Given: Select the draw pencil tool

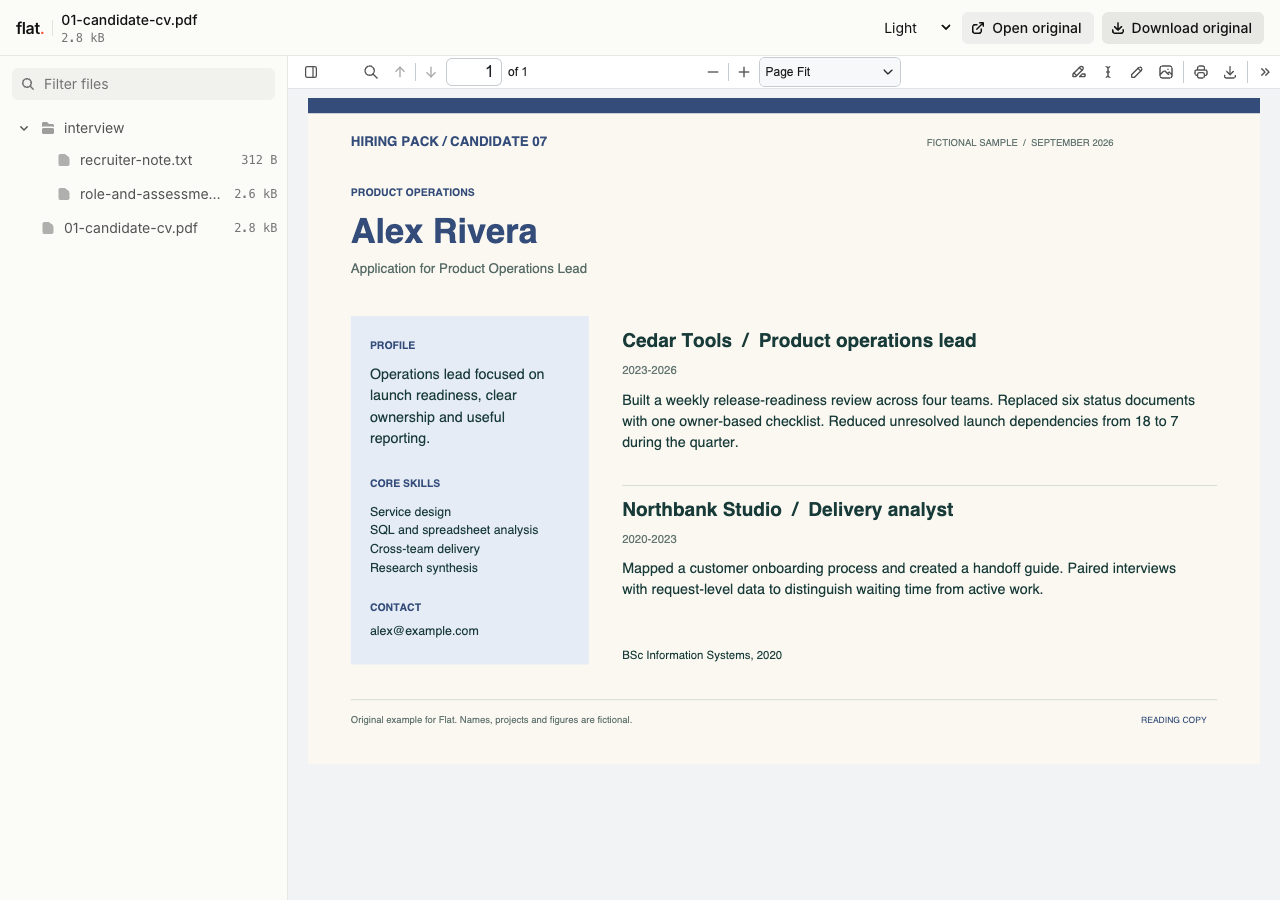Looking at the screenshot, I should pyautogui.click(x=1137, y=72).
